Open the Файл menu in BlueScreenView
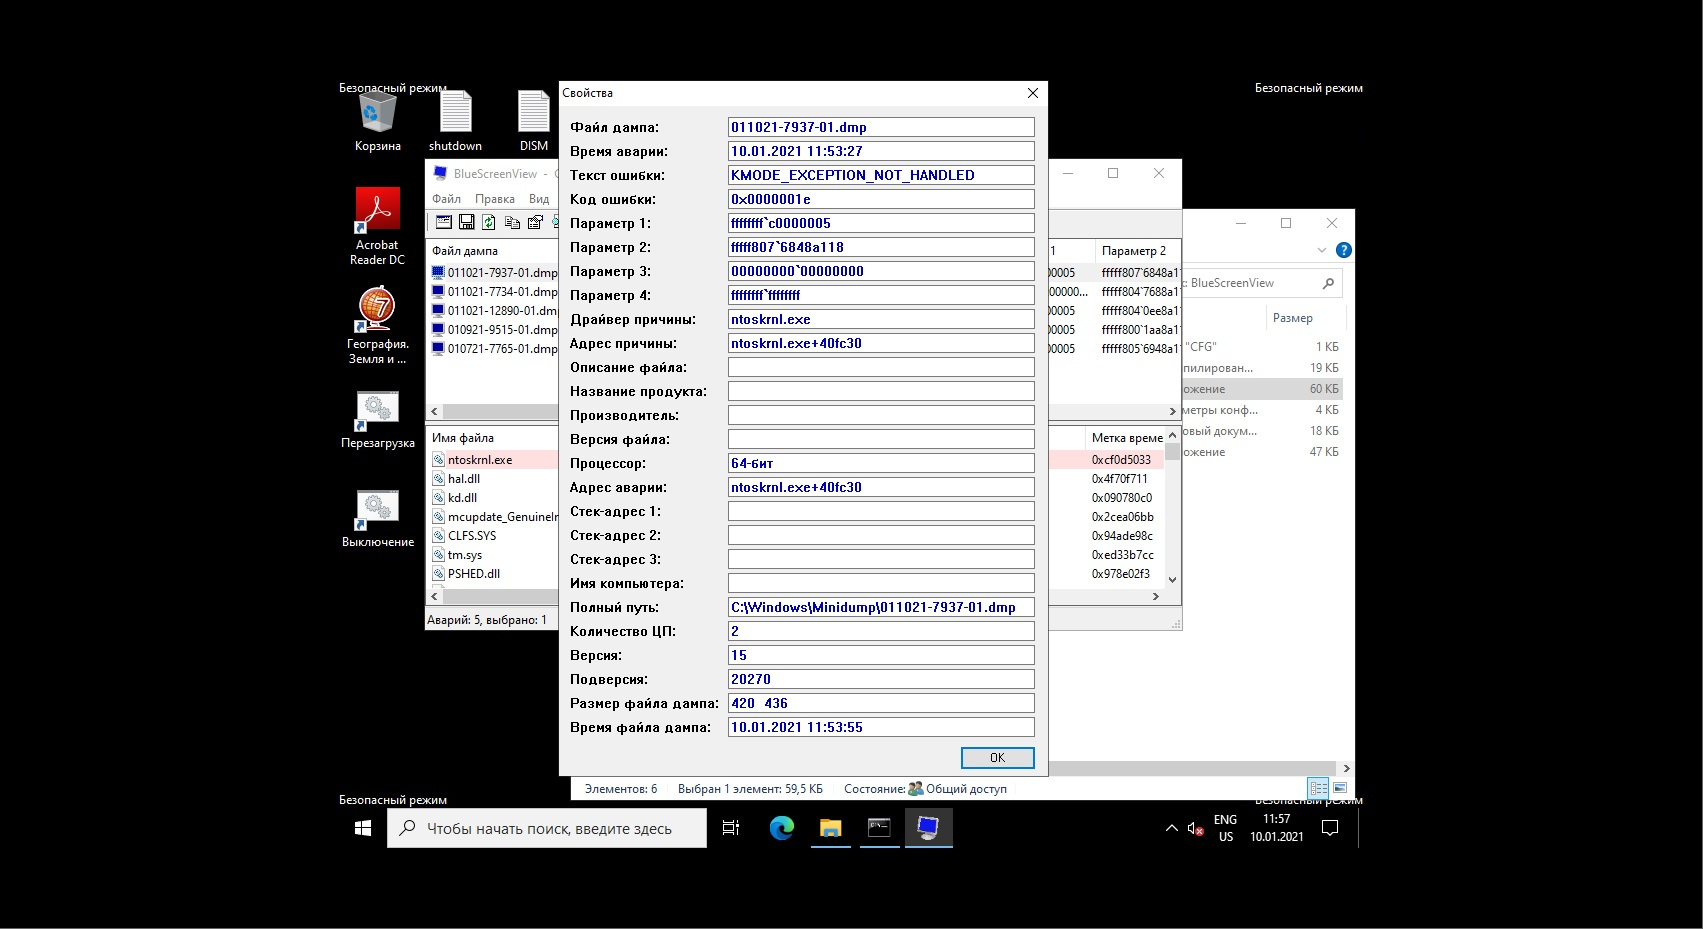 (447, 199)
